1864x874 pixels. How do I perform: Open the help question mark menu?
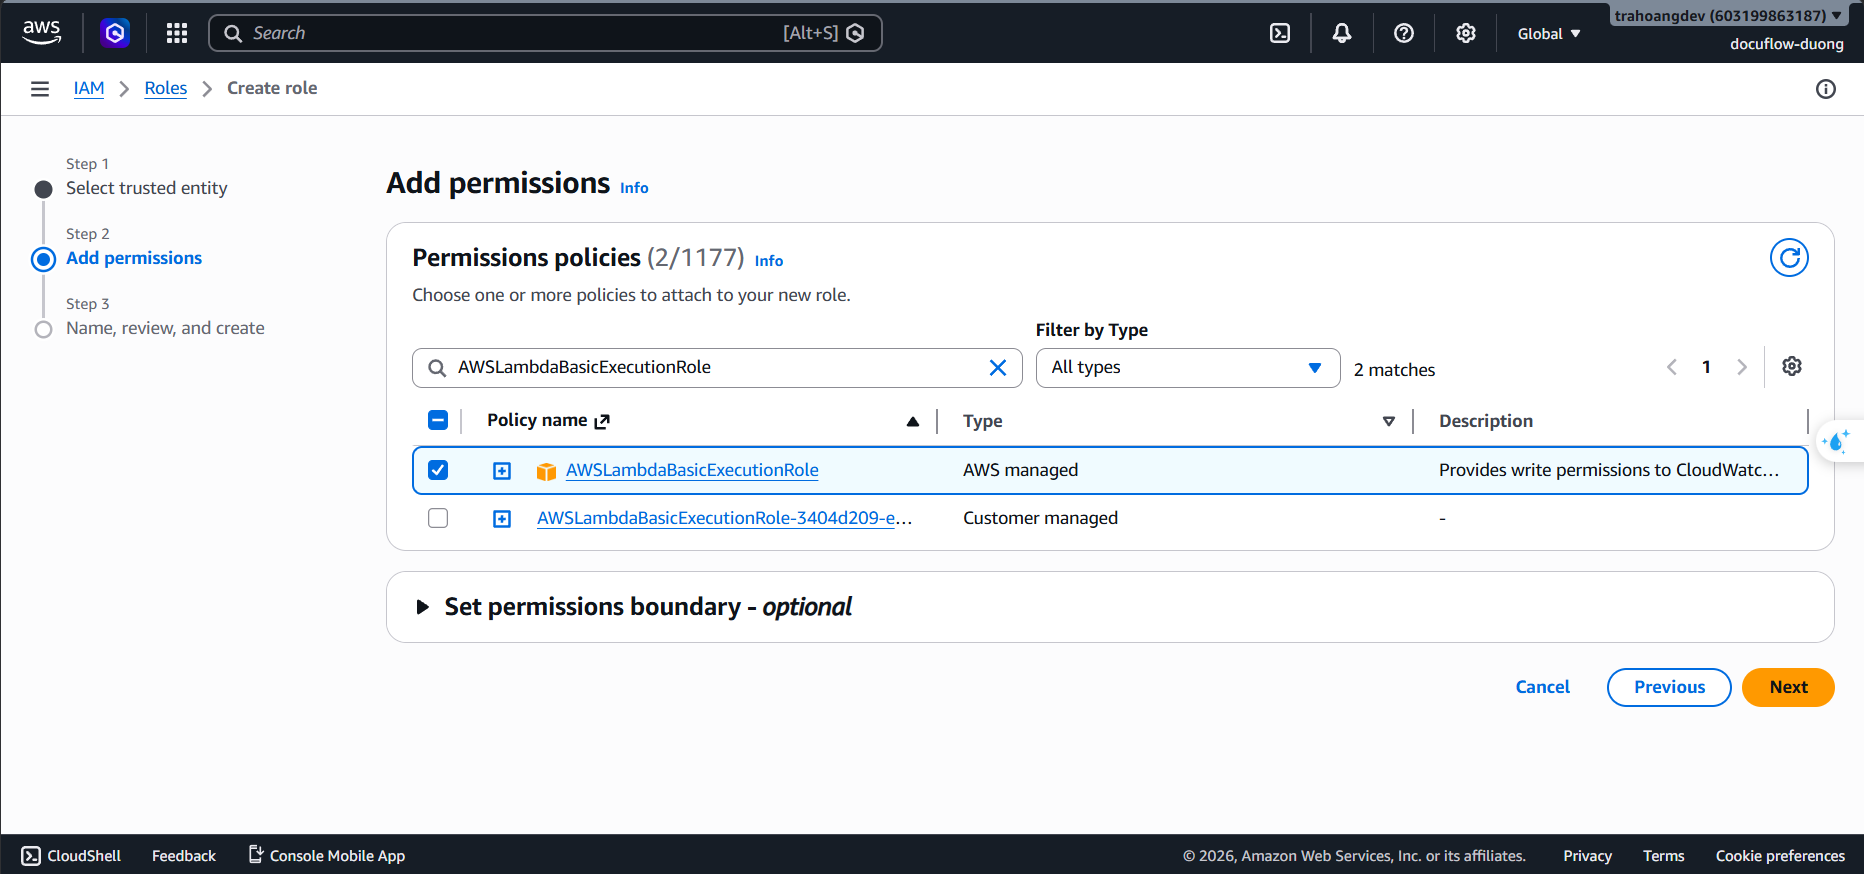(x=1404, y=33)
